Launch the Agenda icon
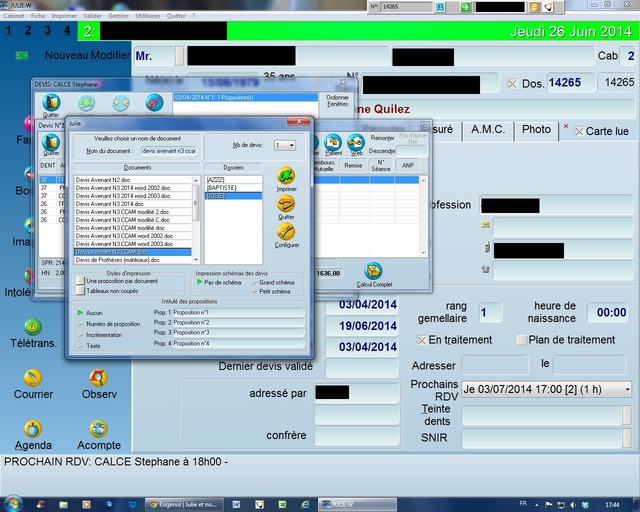The width and height of the screenshot is (640, 512). click(x=33, y=429)
